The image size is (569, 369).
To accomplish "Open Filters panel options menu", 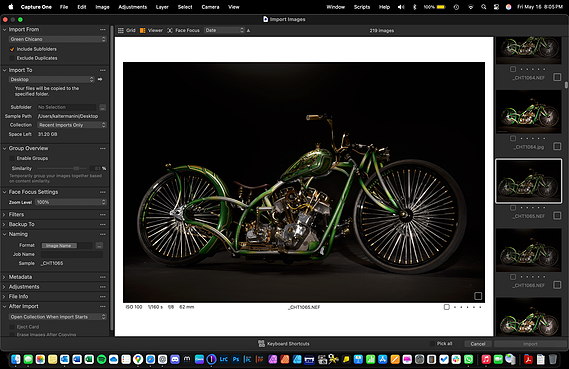I will point(103,215).
